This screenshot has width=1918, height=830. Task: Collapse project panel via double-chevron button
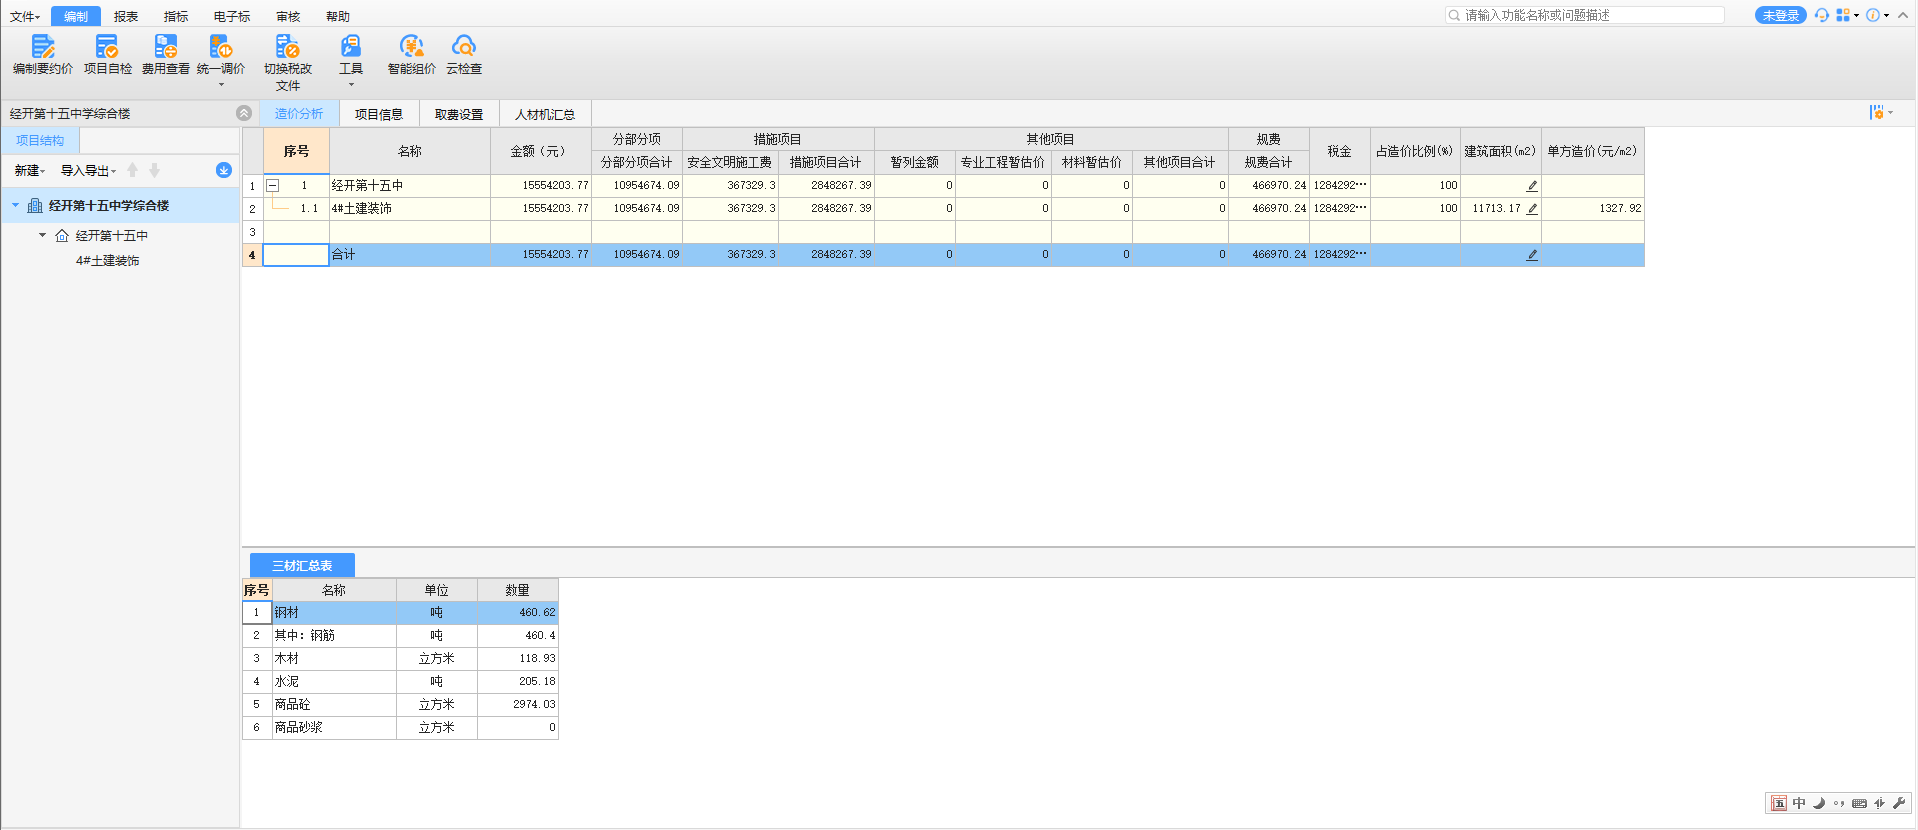tap(244, 113)
